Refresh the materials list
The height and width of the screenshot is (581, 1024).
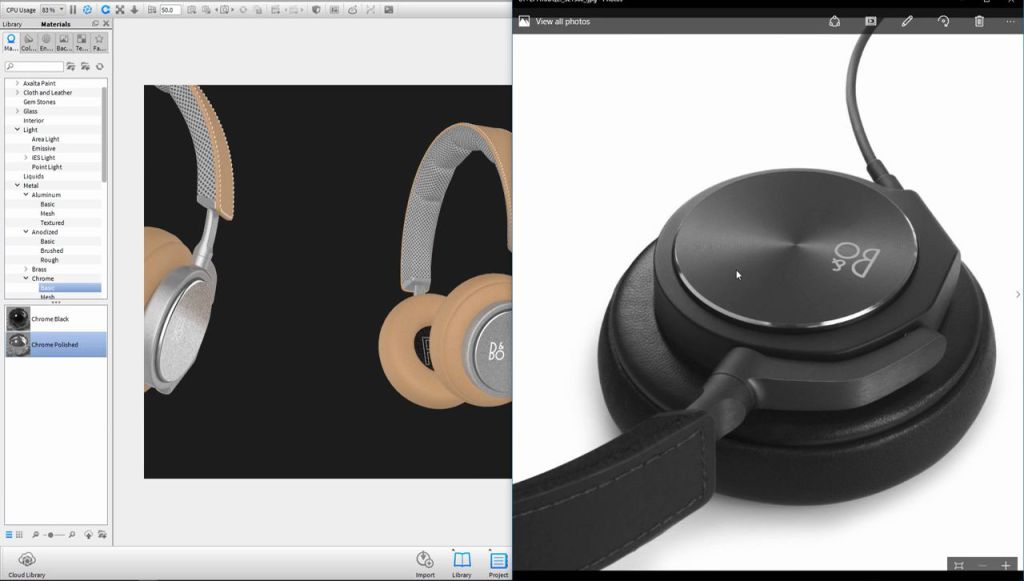pyautogui.click(x=100, y=66)
